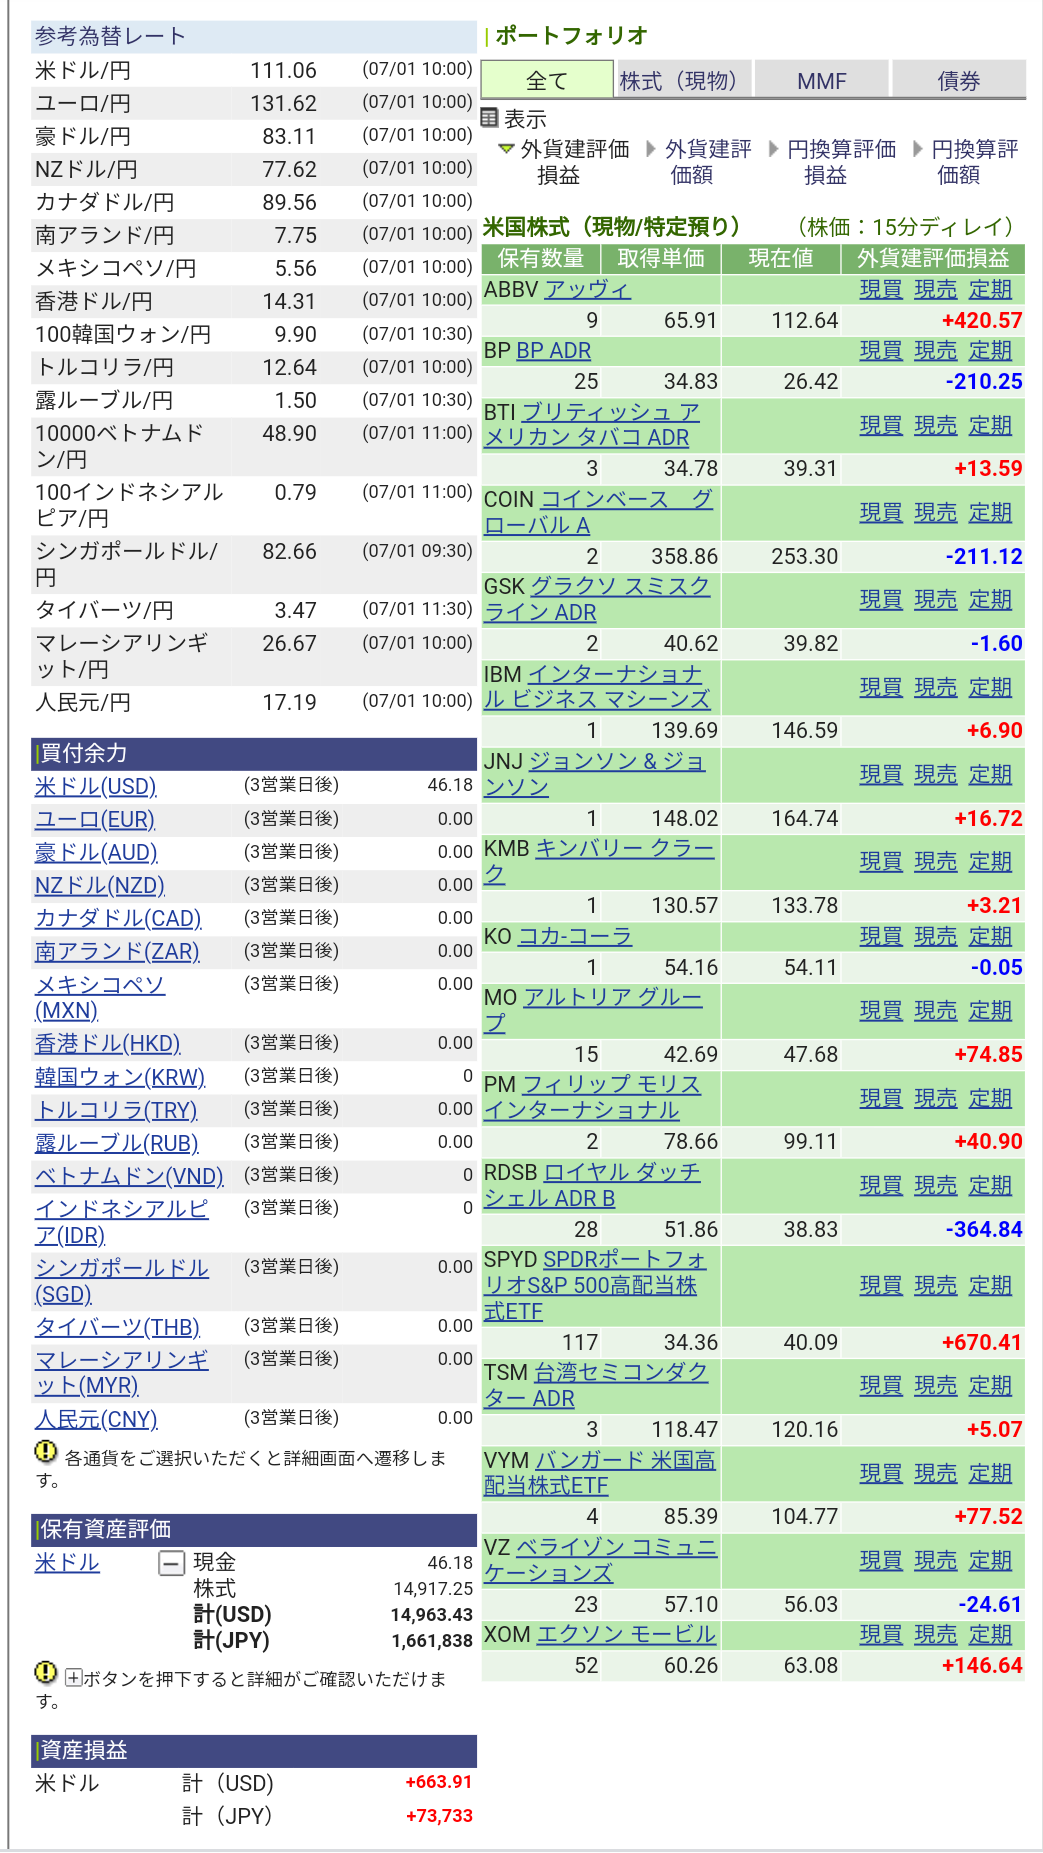The width and height of the screenshot is (1043, 1853).
Task: Open the カナダドル(CAD) link
Action: pyautogui.click(x=118, y=919)
